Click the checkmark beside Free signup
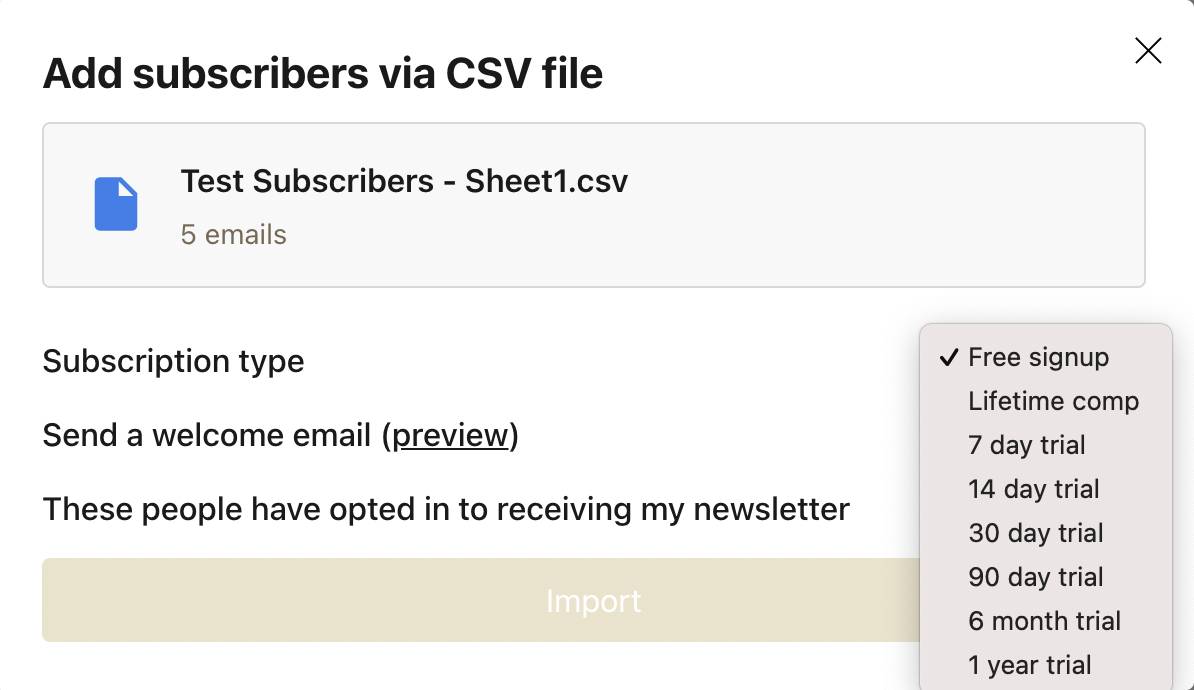The width and height of the screenshot is (1194, 690). [x=948, y=357]
